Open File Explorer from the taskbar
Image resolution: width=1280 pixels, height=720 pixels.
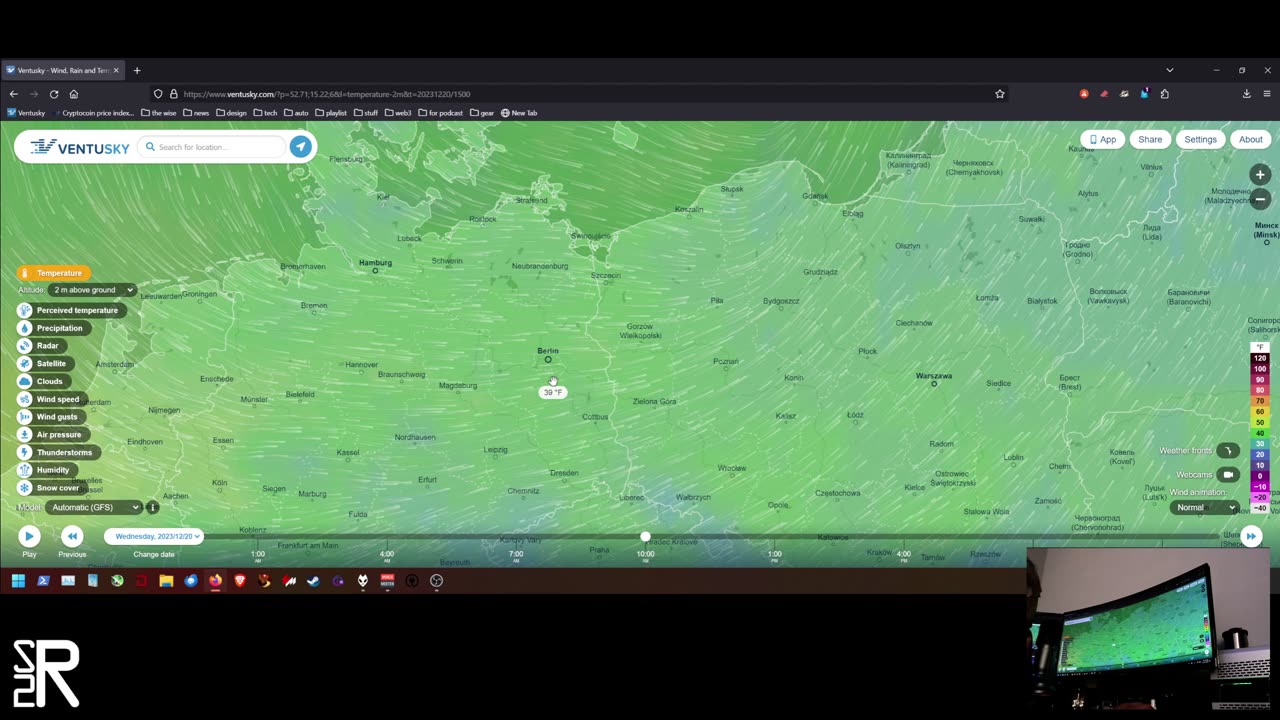point(166,581)
